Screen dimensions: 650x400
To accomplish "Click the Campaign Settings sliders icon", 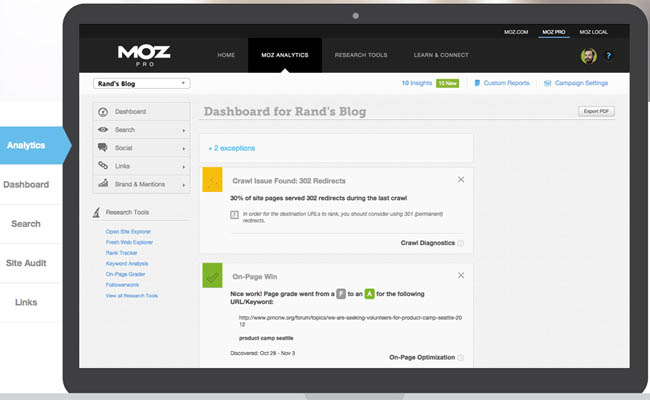I will point(547,83).
